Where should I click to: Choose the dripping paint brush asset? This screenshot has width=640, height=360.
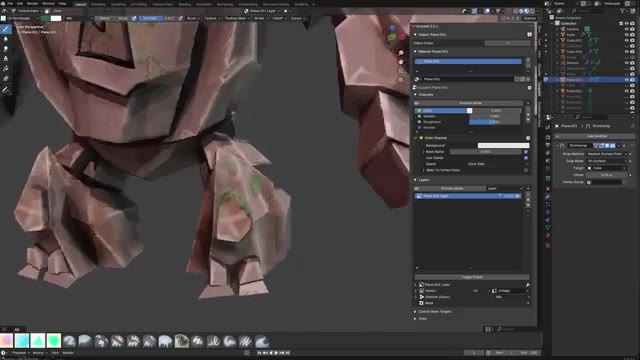click(x=165, y=341)
